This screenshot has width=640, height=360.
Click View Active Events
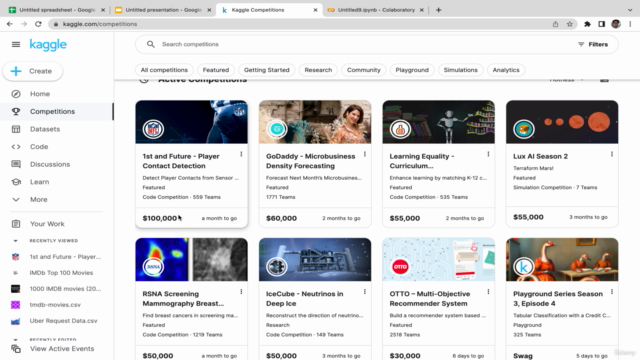point(62,349)
